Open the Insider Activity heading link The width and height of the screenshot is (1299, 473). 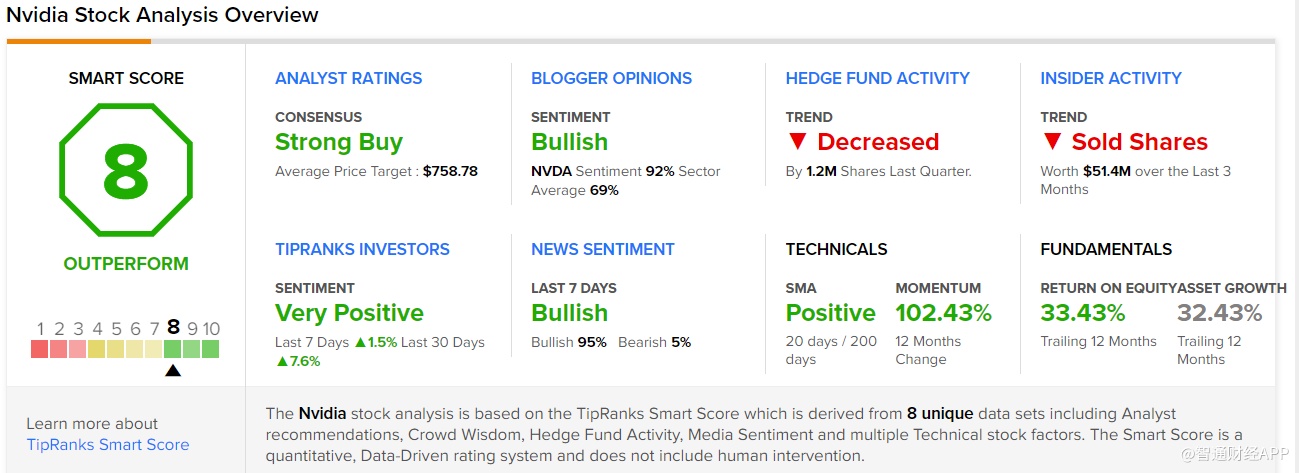pyautogui.click(x=1110, y=78)
